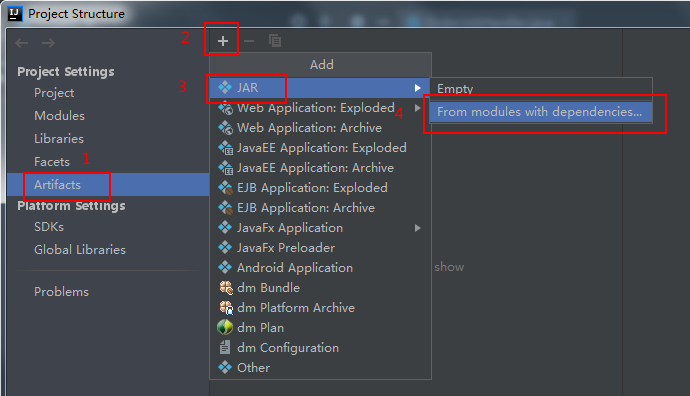
Task: Go forward with the right arrow
Action: (x=48, y=43)
